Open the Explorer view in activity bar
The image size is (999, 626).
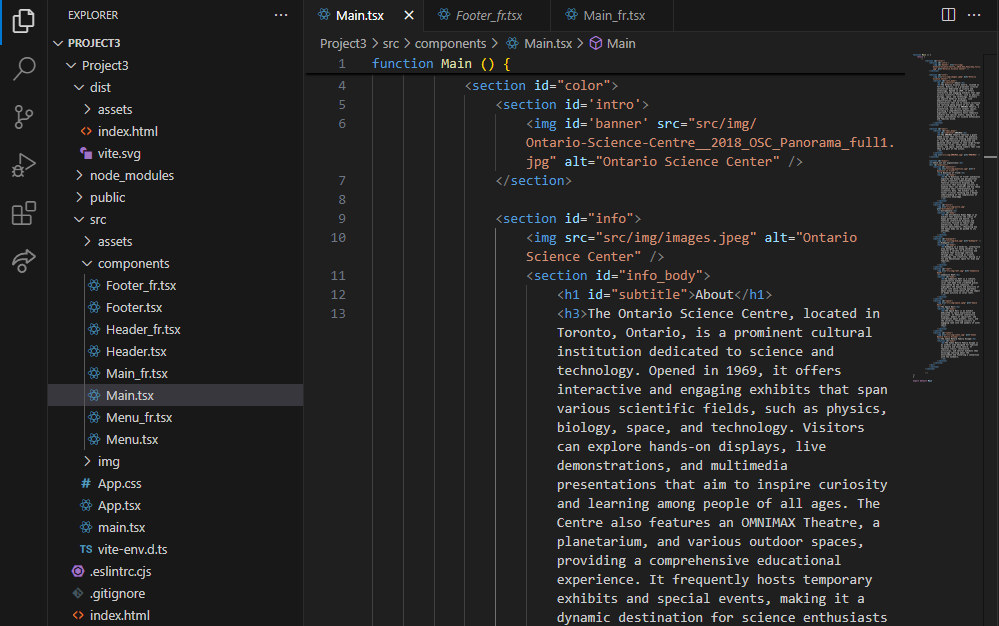coord(23,21)
